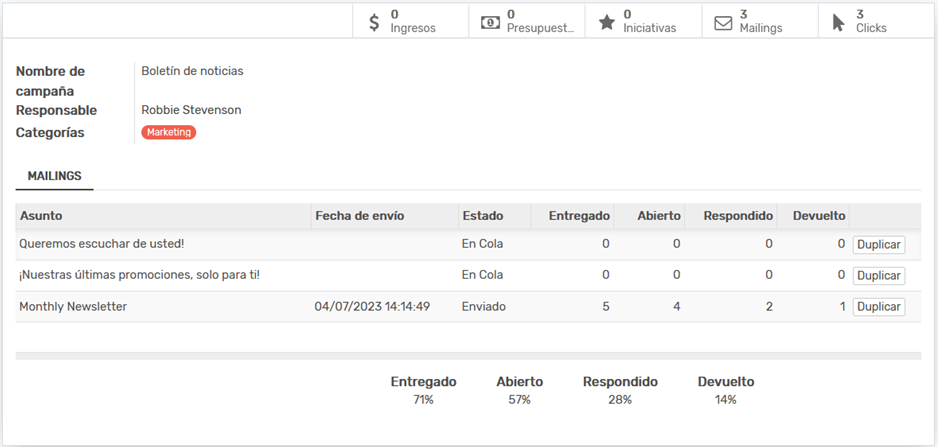Click the dollar sign Ingresos icon
The height and width of the screenshot is (447, 938).
click(x=374, y=22)
